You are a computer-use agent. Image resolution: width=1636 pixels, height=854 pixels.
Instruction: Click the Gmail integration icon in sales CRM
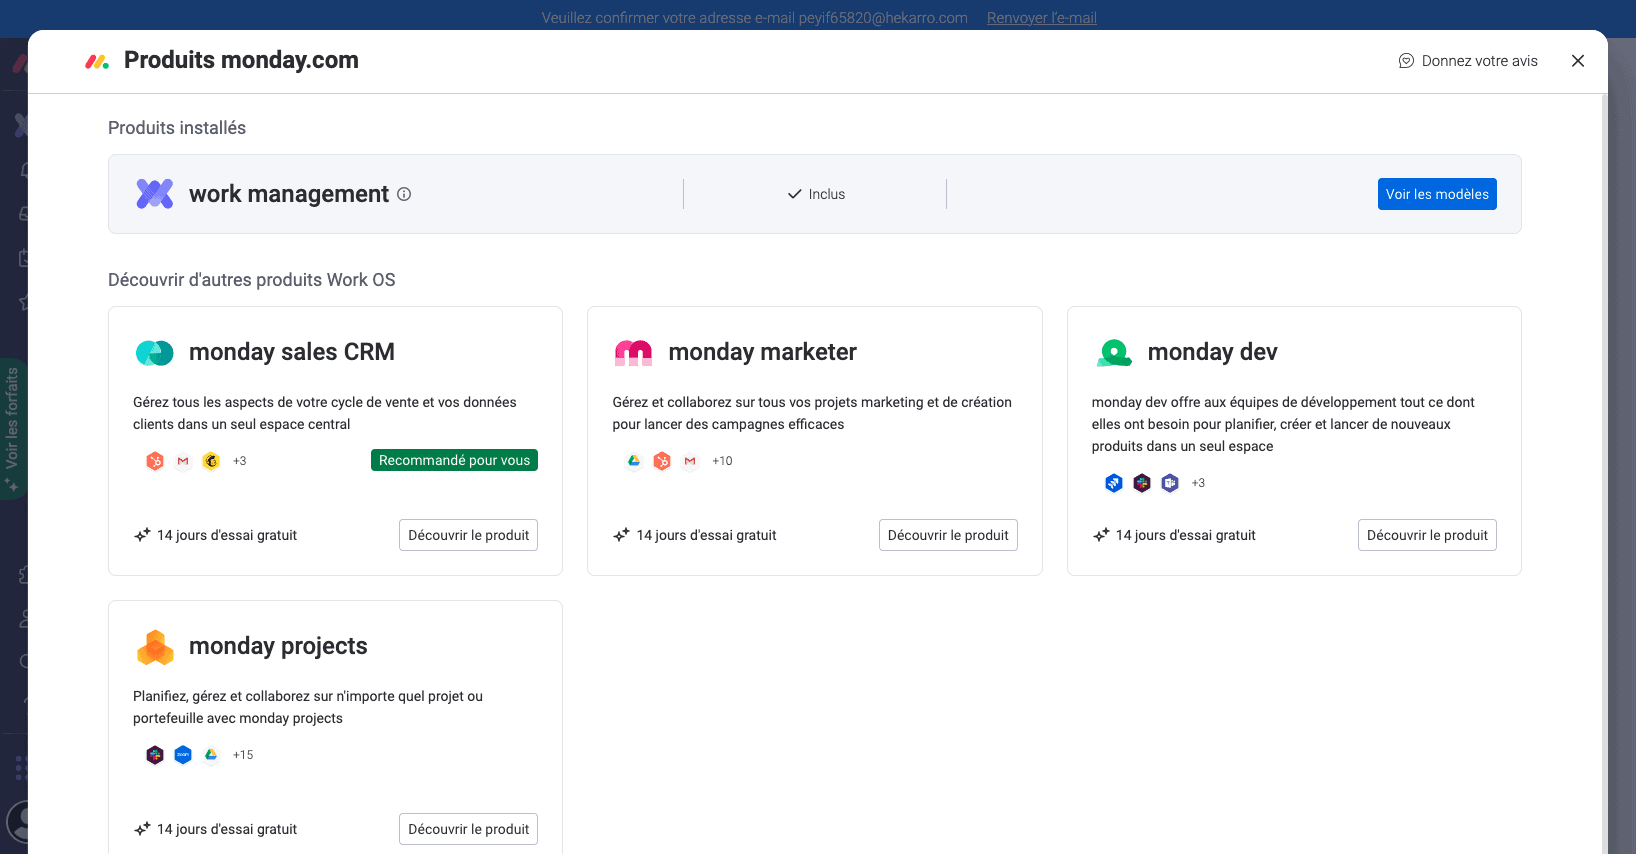click(183, 461)
